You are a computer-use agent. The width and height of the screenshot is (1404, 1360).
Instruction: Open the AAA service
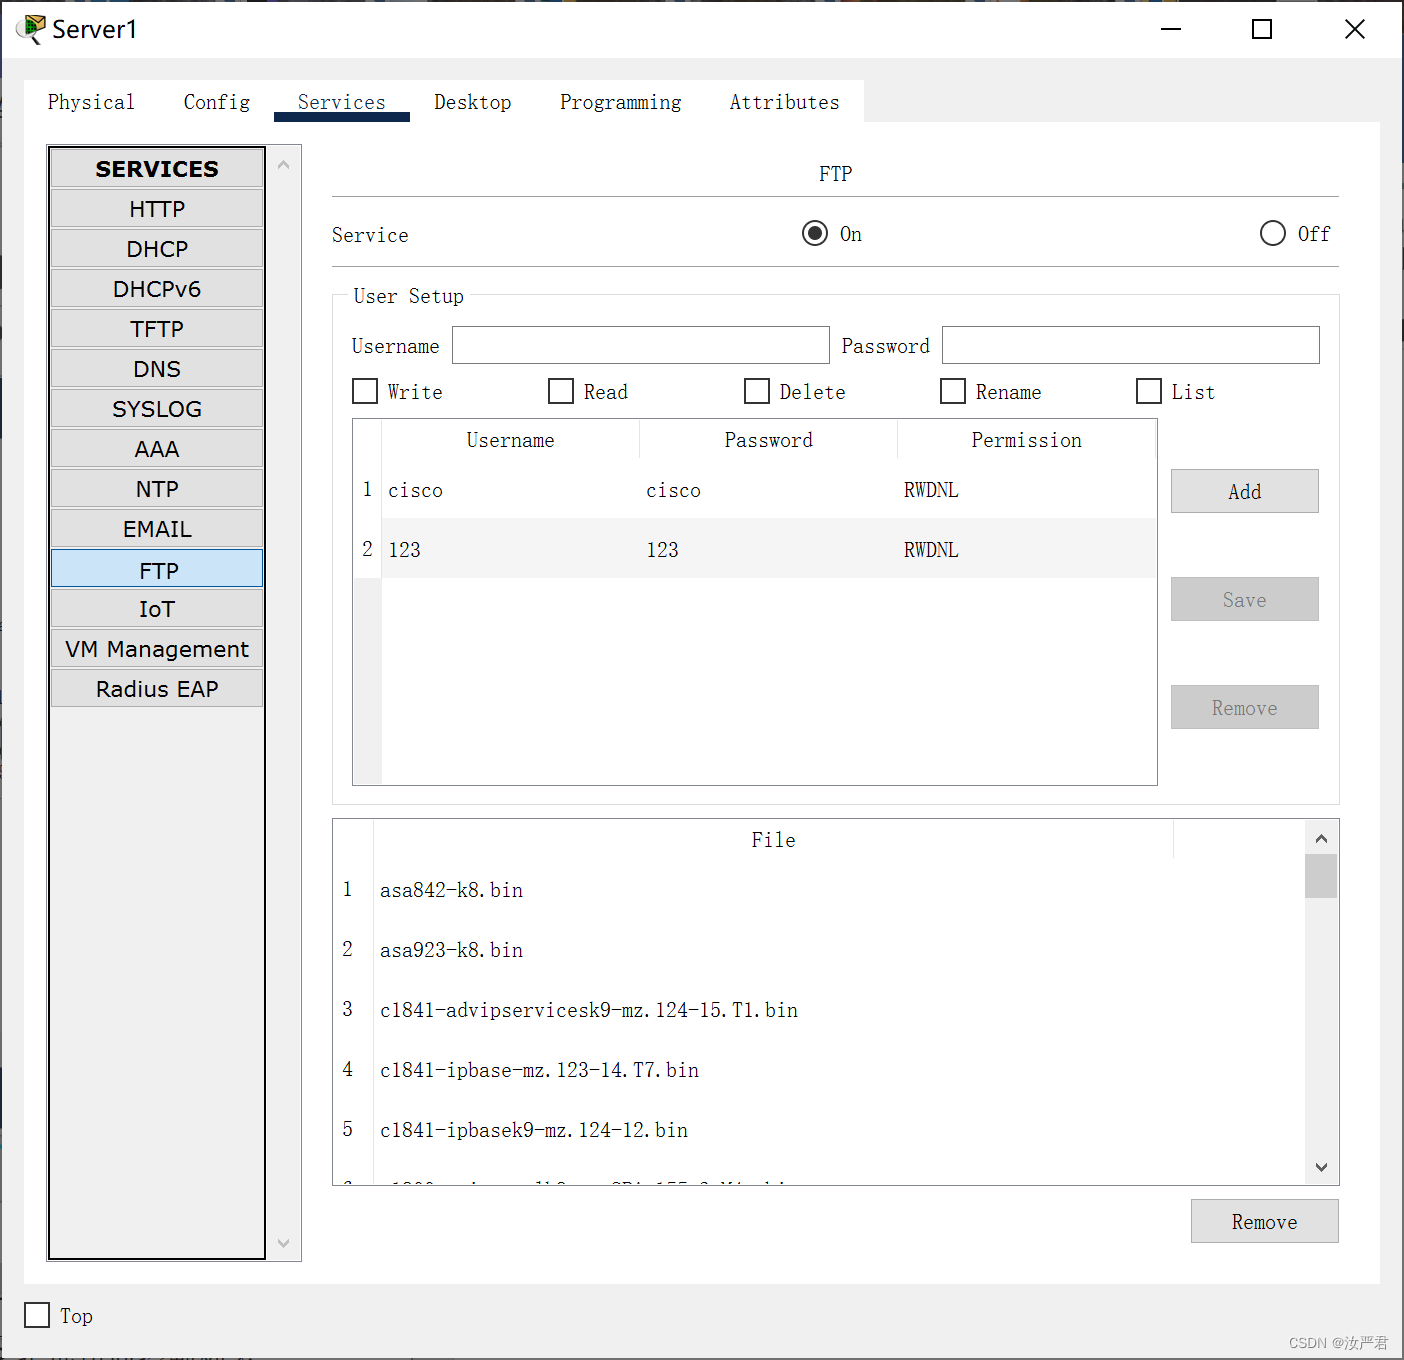[x=157, y=449]
